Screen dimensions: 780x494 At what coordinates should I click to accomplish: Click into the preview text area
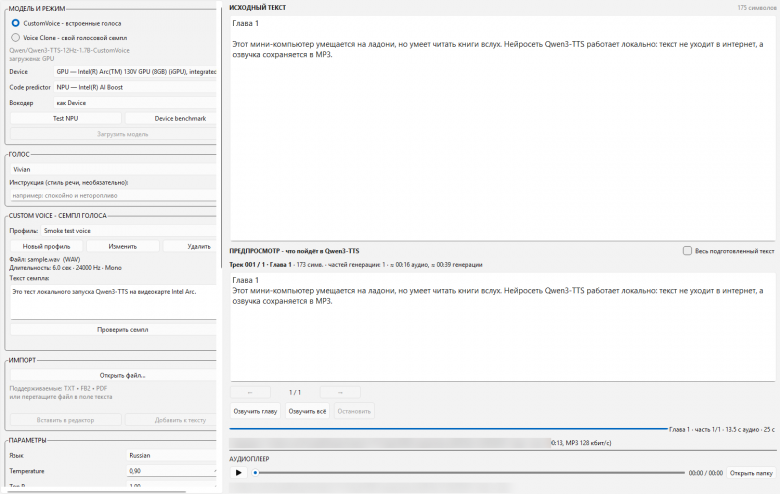tap(503, 327)
